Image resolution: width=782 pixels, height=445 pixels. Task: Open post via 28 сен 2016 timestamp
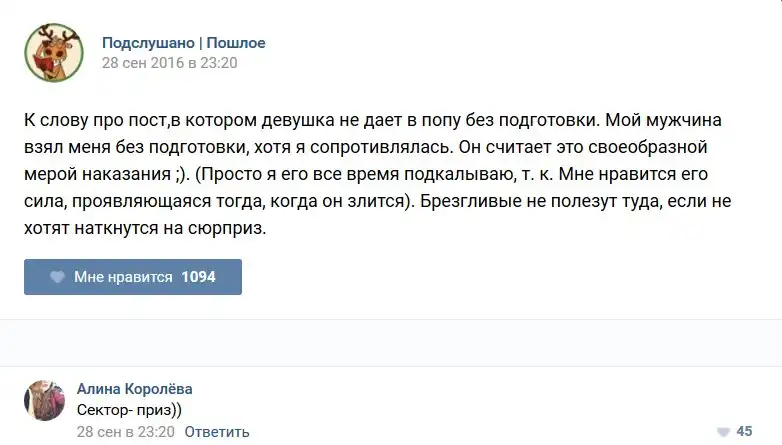169,61
